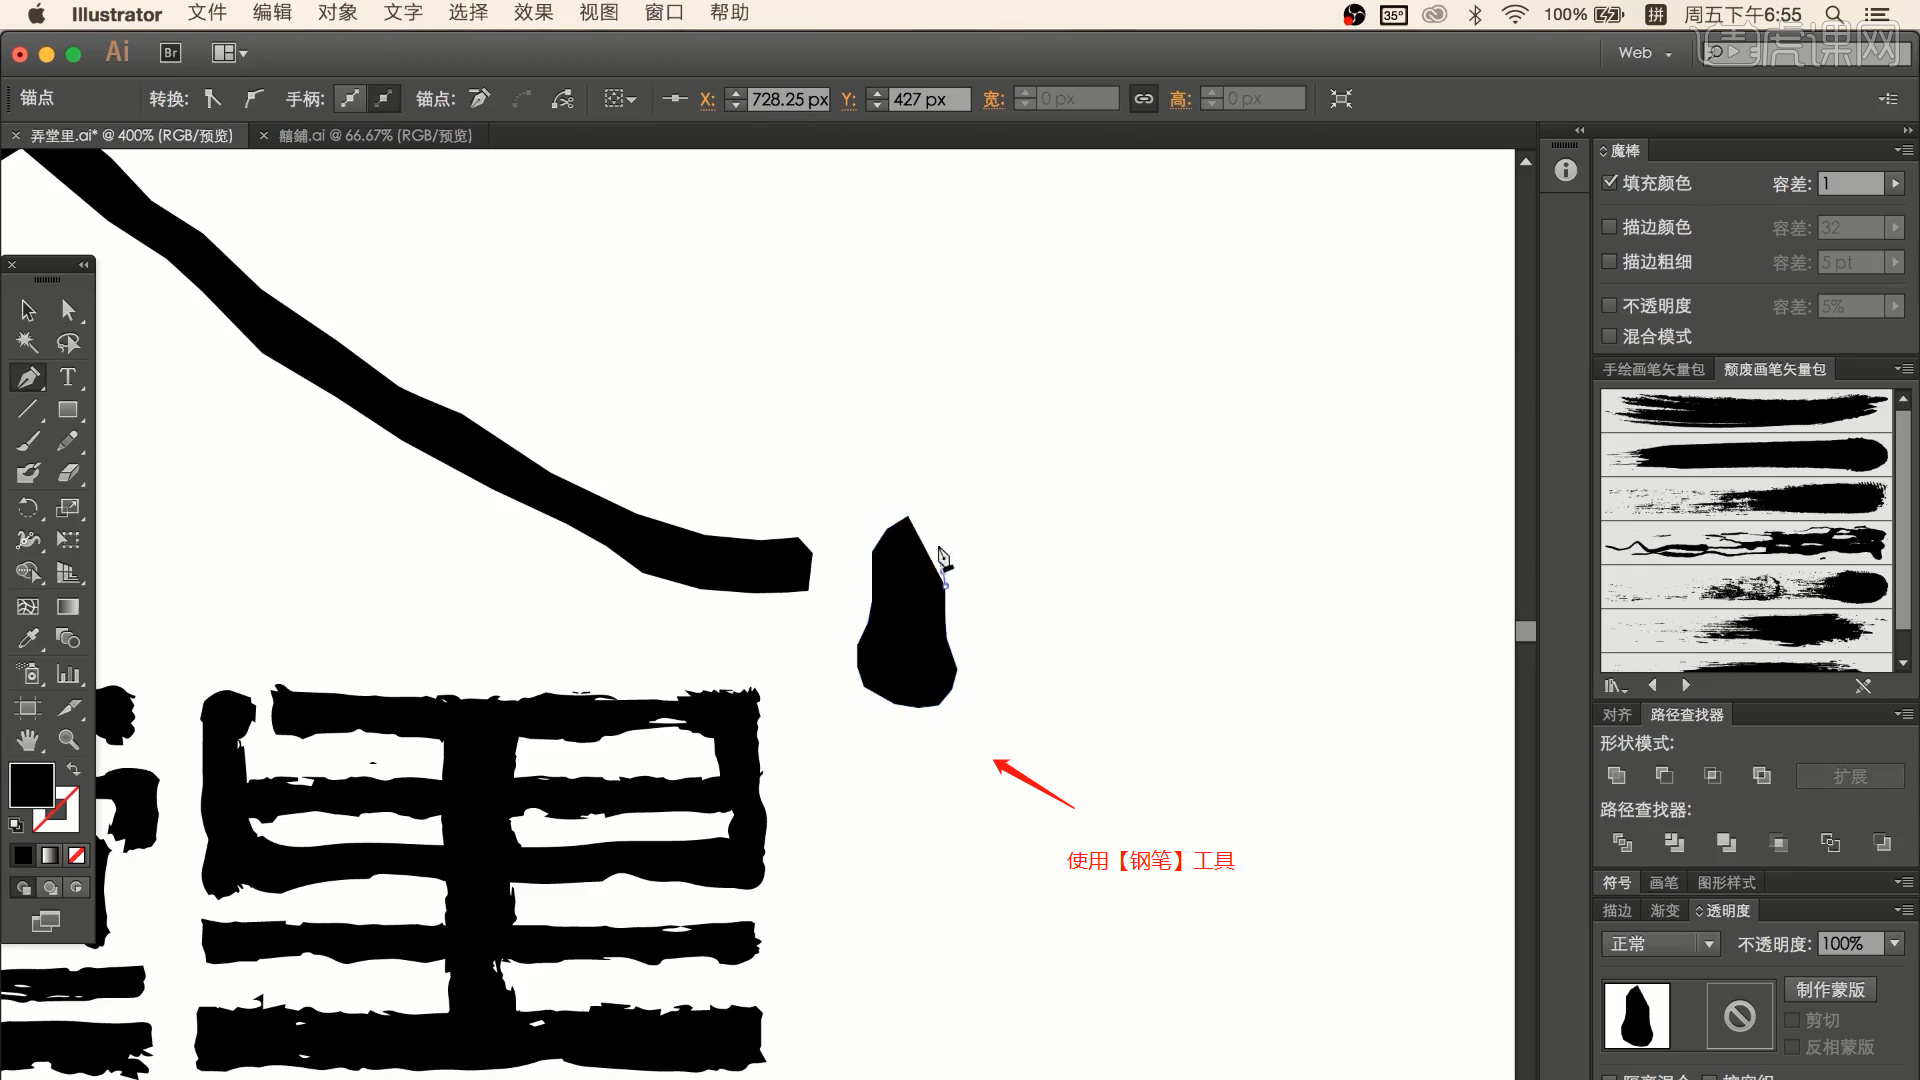Expand the 路径查找器 panel dropdown

1899,713
